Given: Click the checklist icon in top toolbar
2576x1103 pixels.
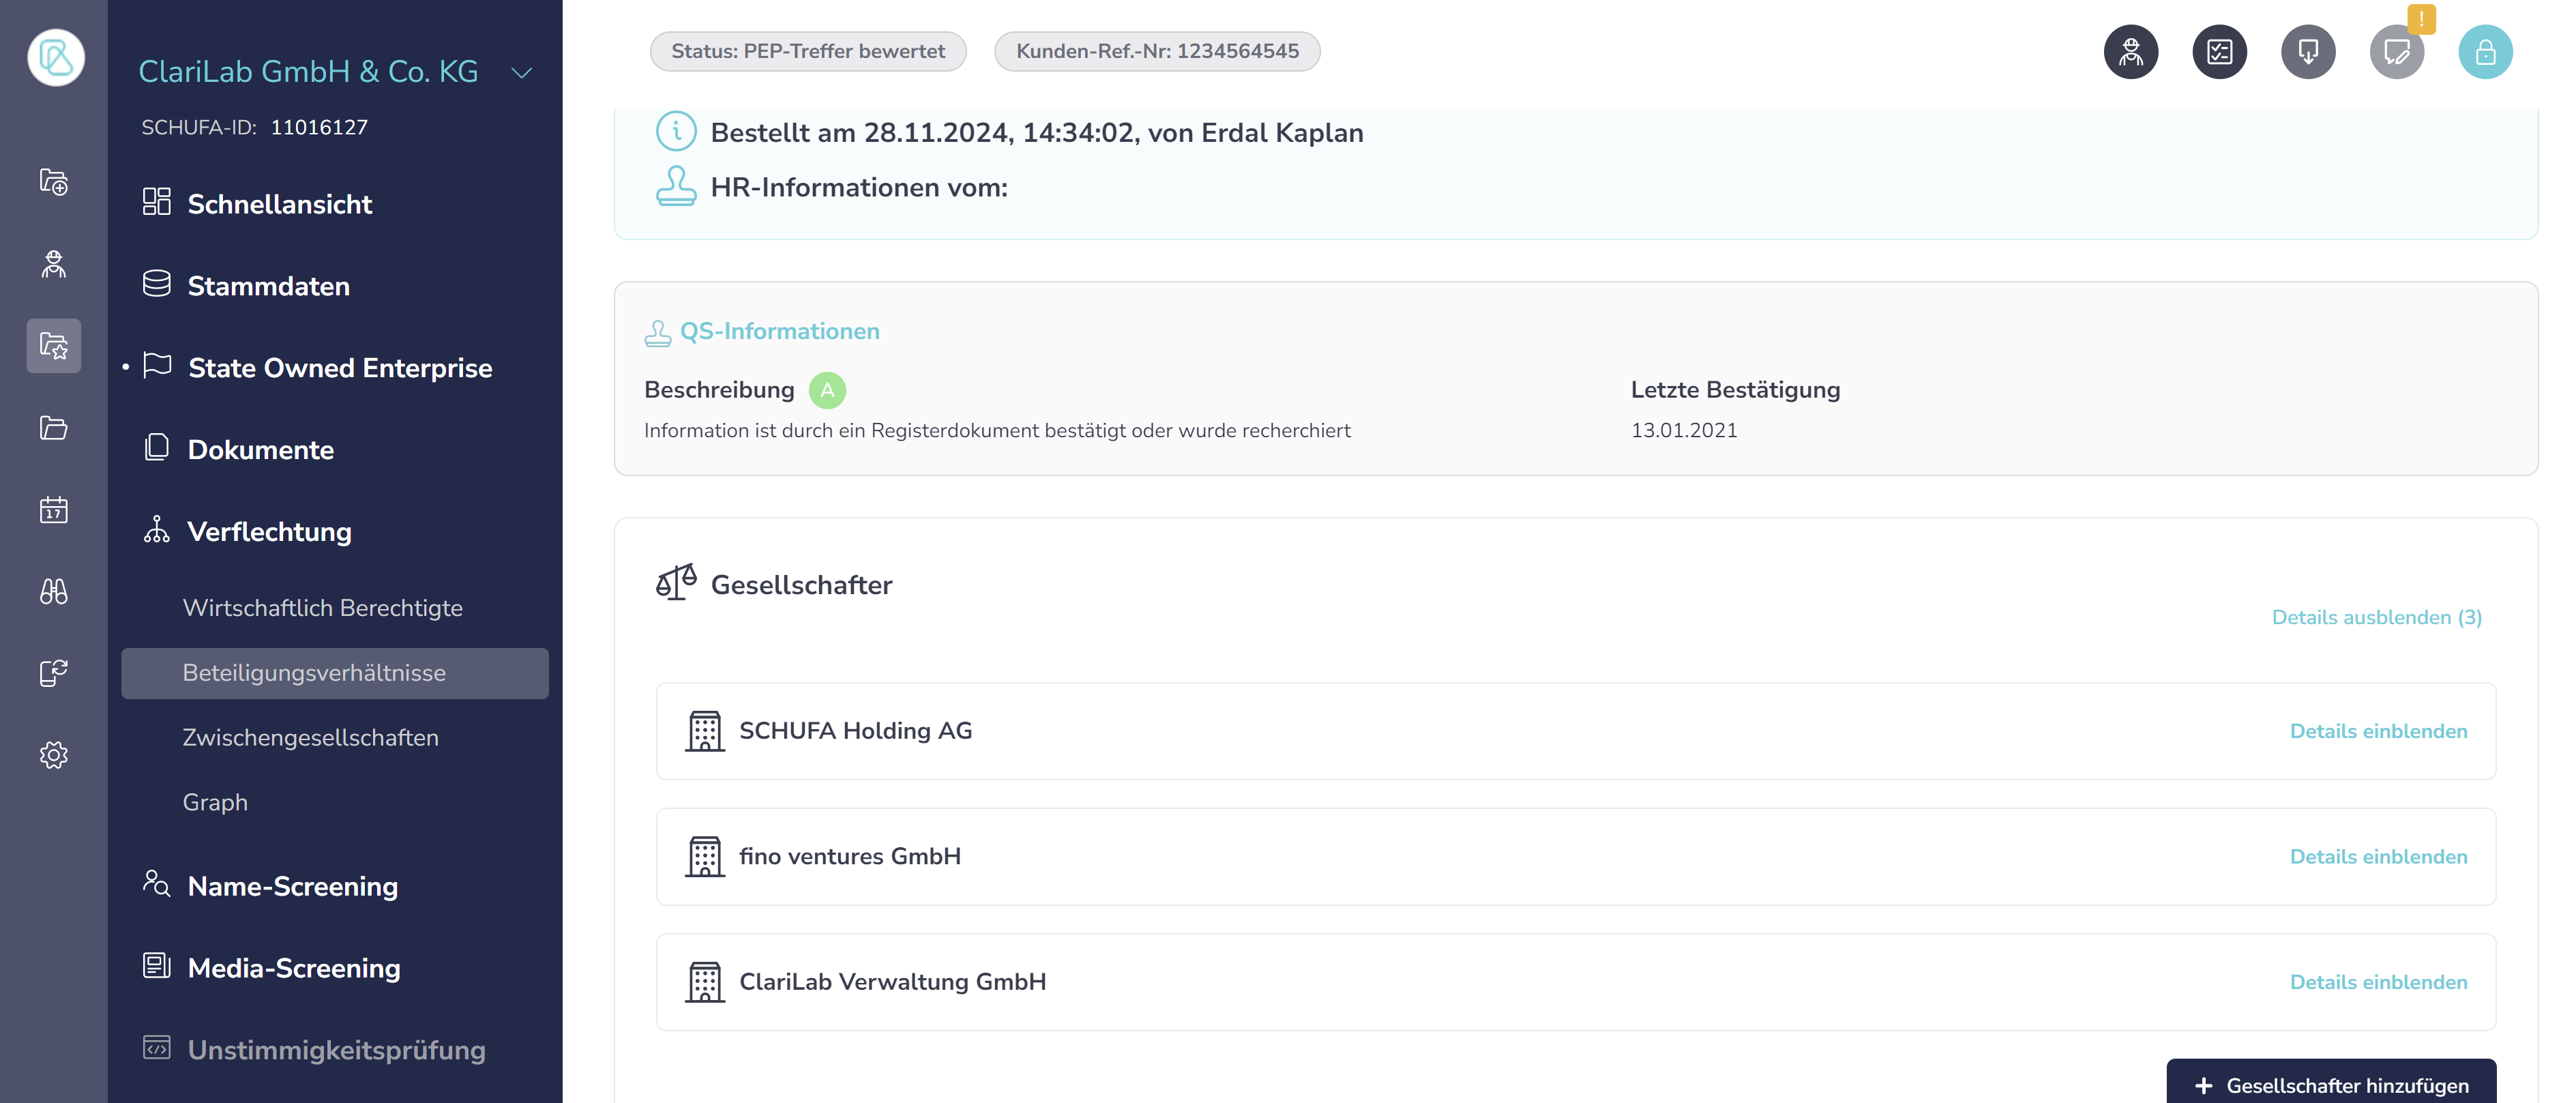Looking at the screenshot, I should [2220, 52].
